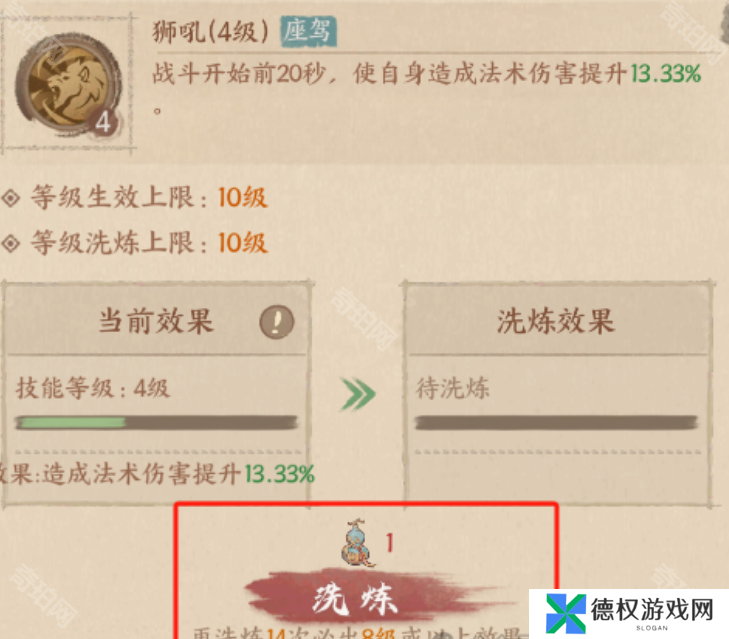Click the diamond bullet beside 等级洗炼上限
The image size is (729, 639).
11,243
